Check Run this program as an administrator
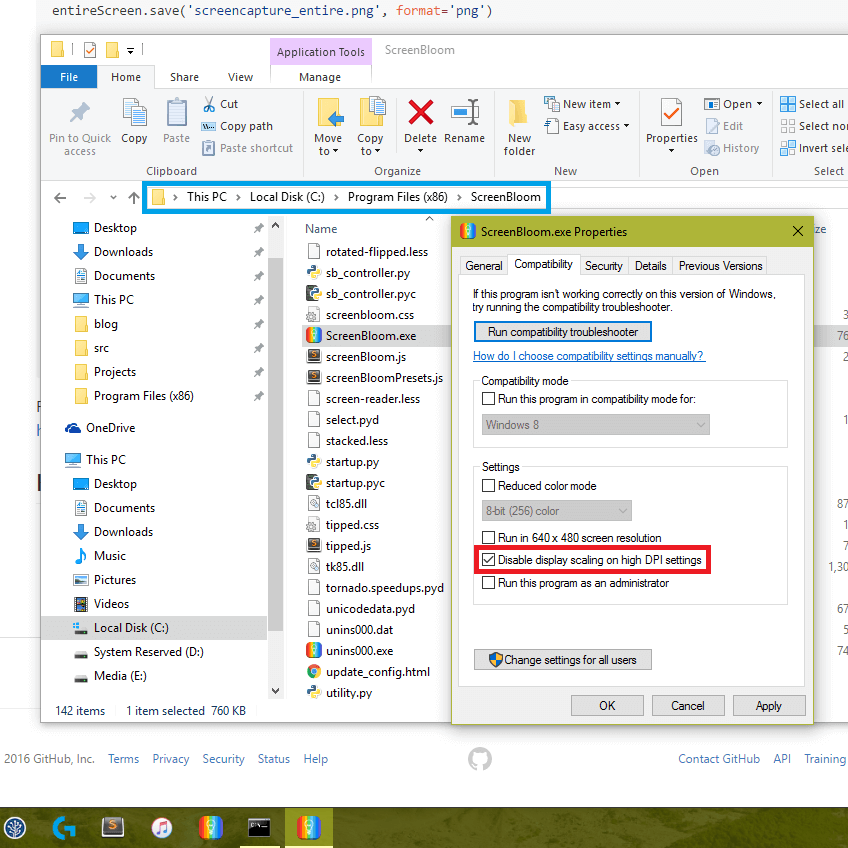Image resolution: width=848 pixels, height=848 pixels. (x=488, y=583)
